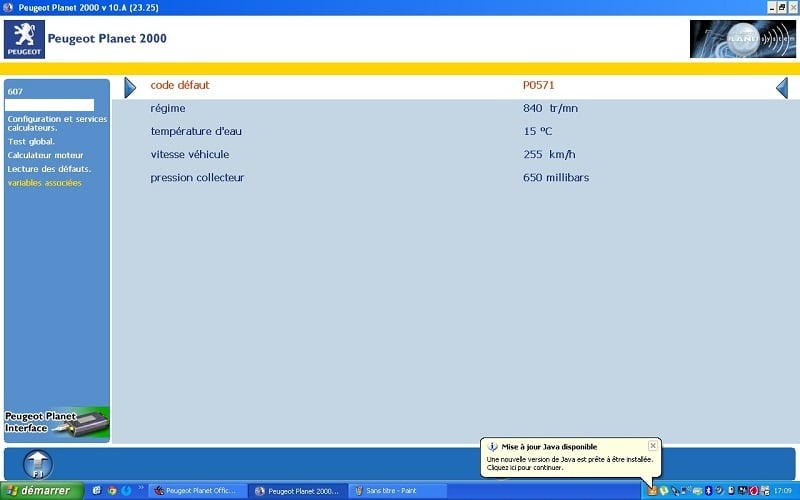Click the title bar application icon
This screenshot has height=500, width=800.
(8, 8)
